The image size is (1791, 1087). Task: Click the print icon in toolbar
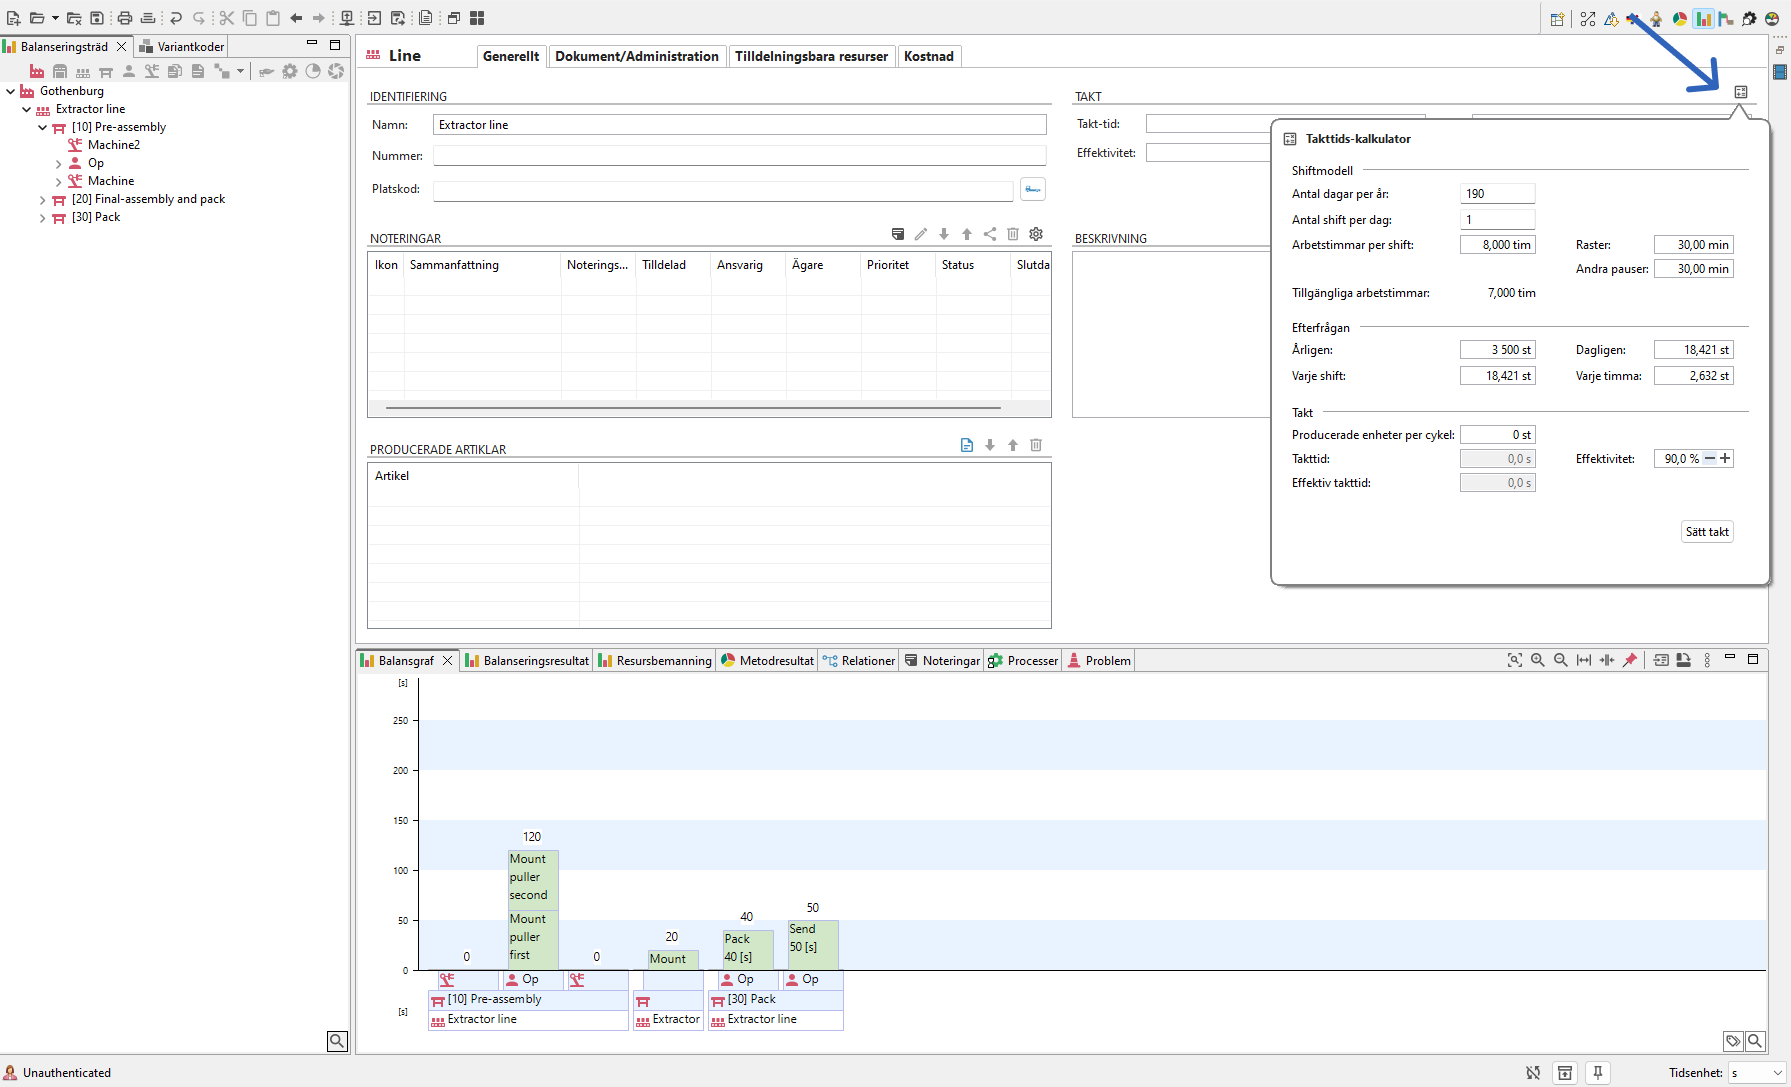pos(124,19)
